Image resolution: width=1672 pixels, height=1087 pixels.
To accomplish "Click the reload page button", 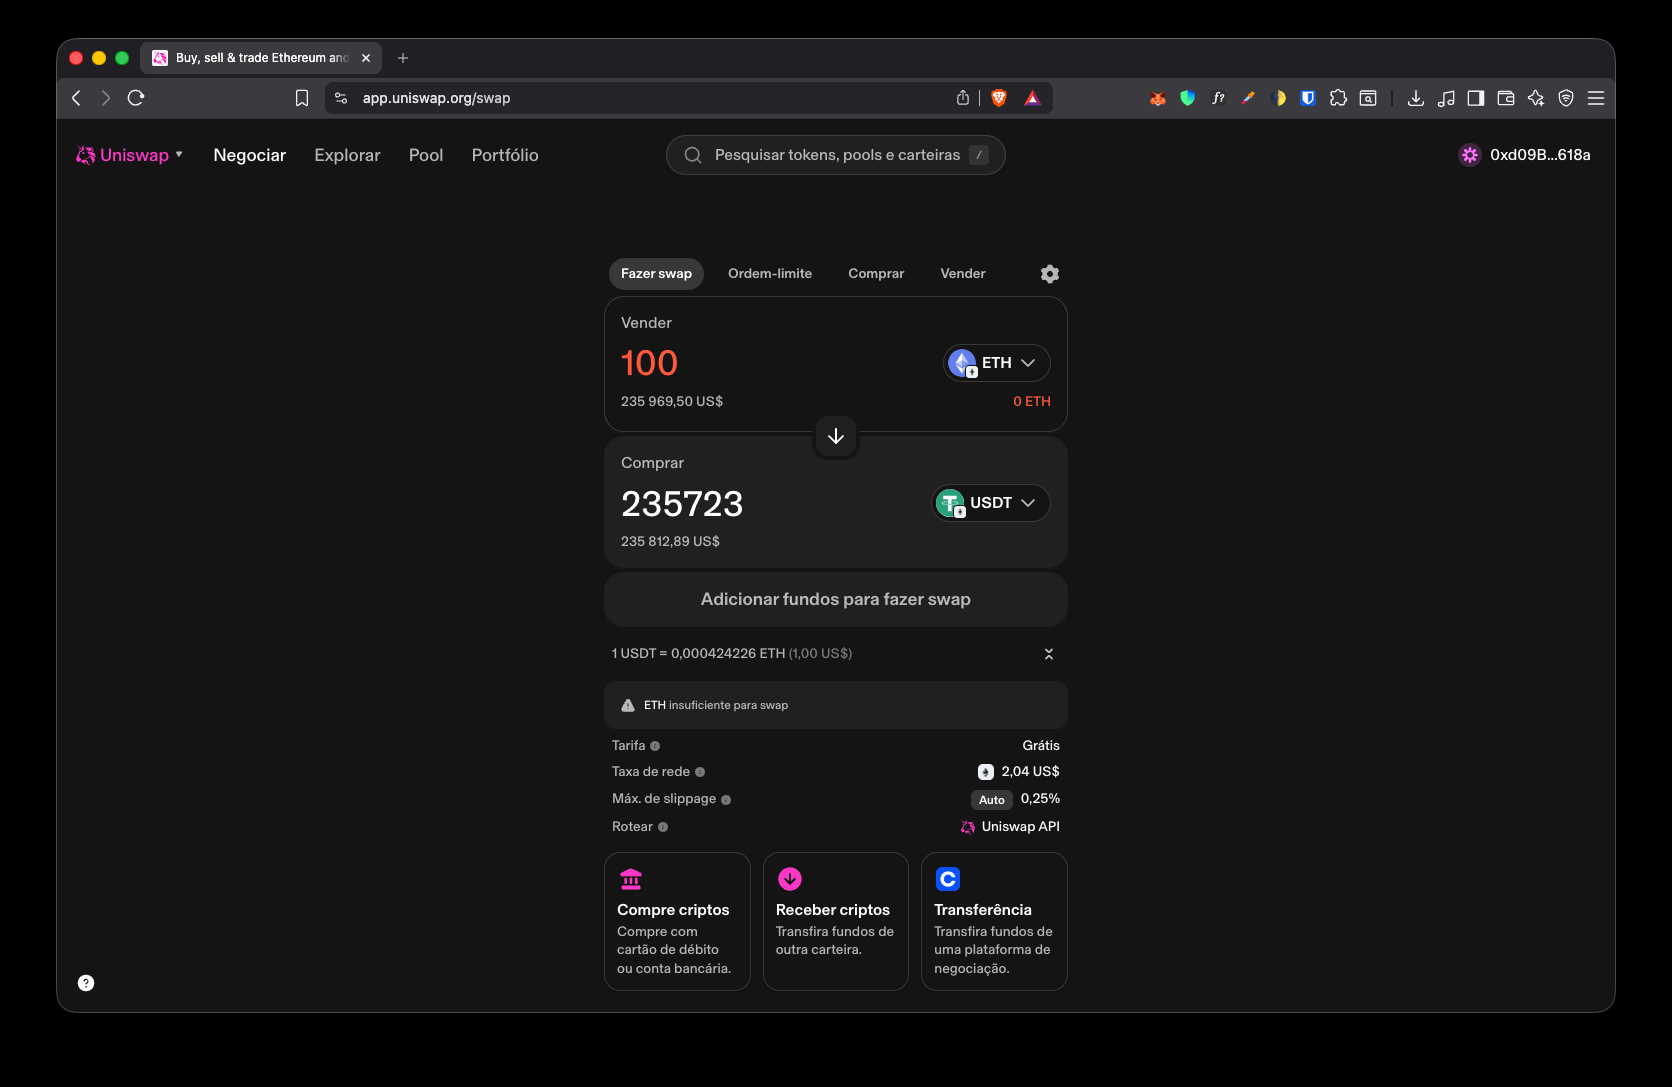I will pos(136,98).
